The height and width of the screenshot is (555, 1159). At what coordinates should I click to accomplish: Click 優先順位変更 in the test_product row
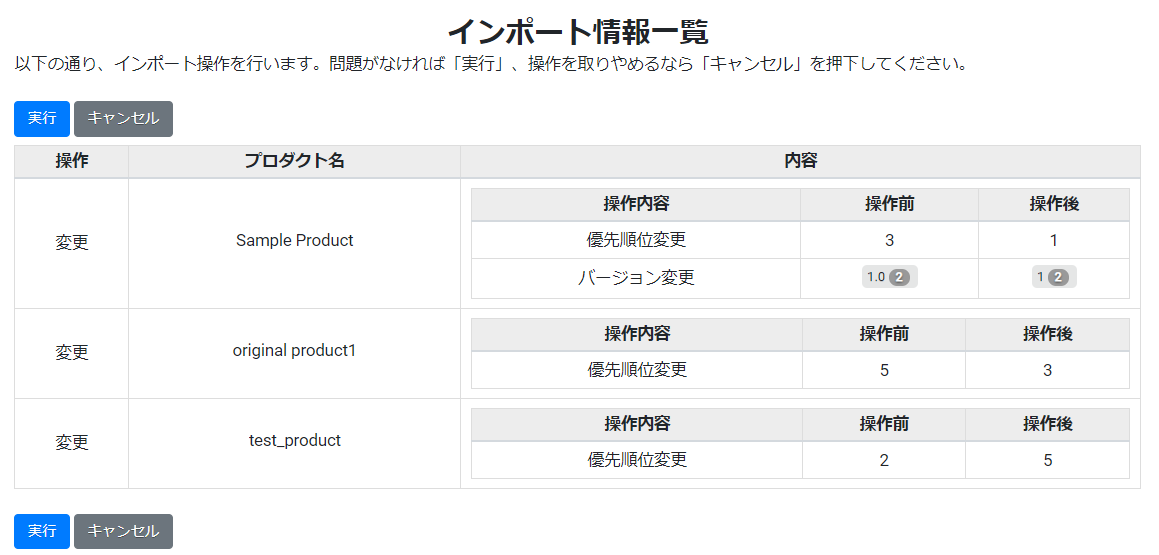637,460
